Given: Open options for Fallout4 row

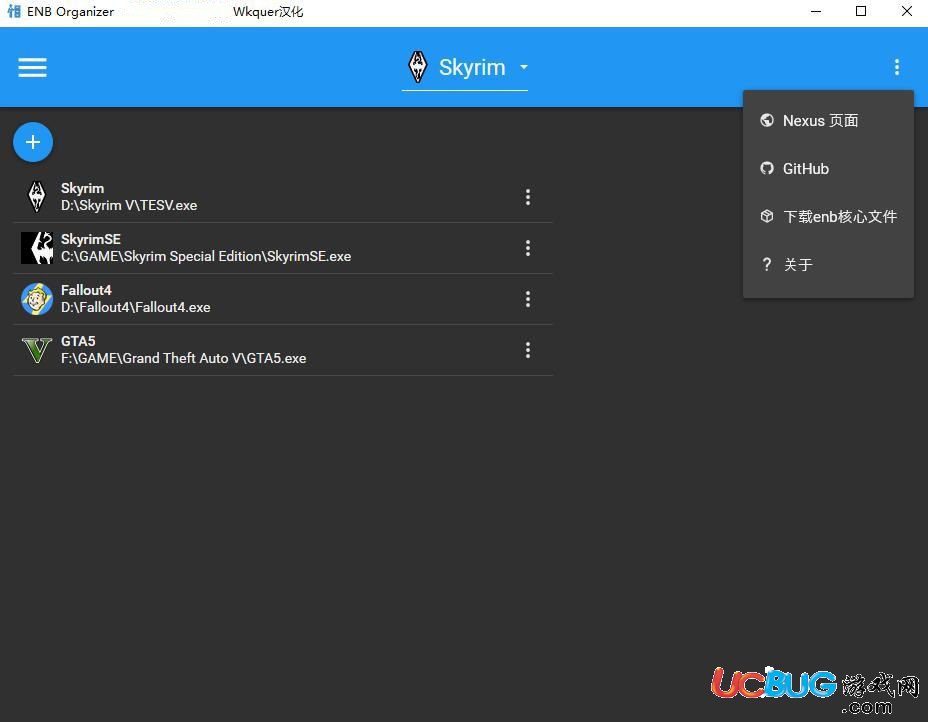Looking at the screenshot, I should click(528, 299).
